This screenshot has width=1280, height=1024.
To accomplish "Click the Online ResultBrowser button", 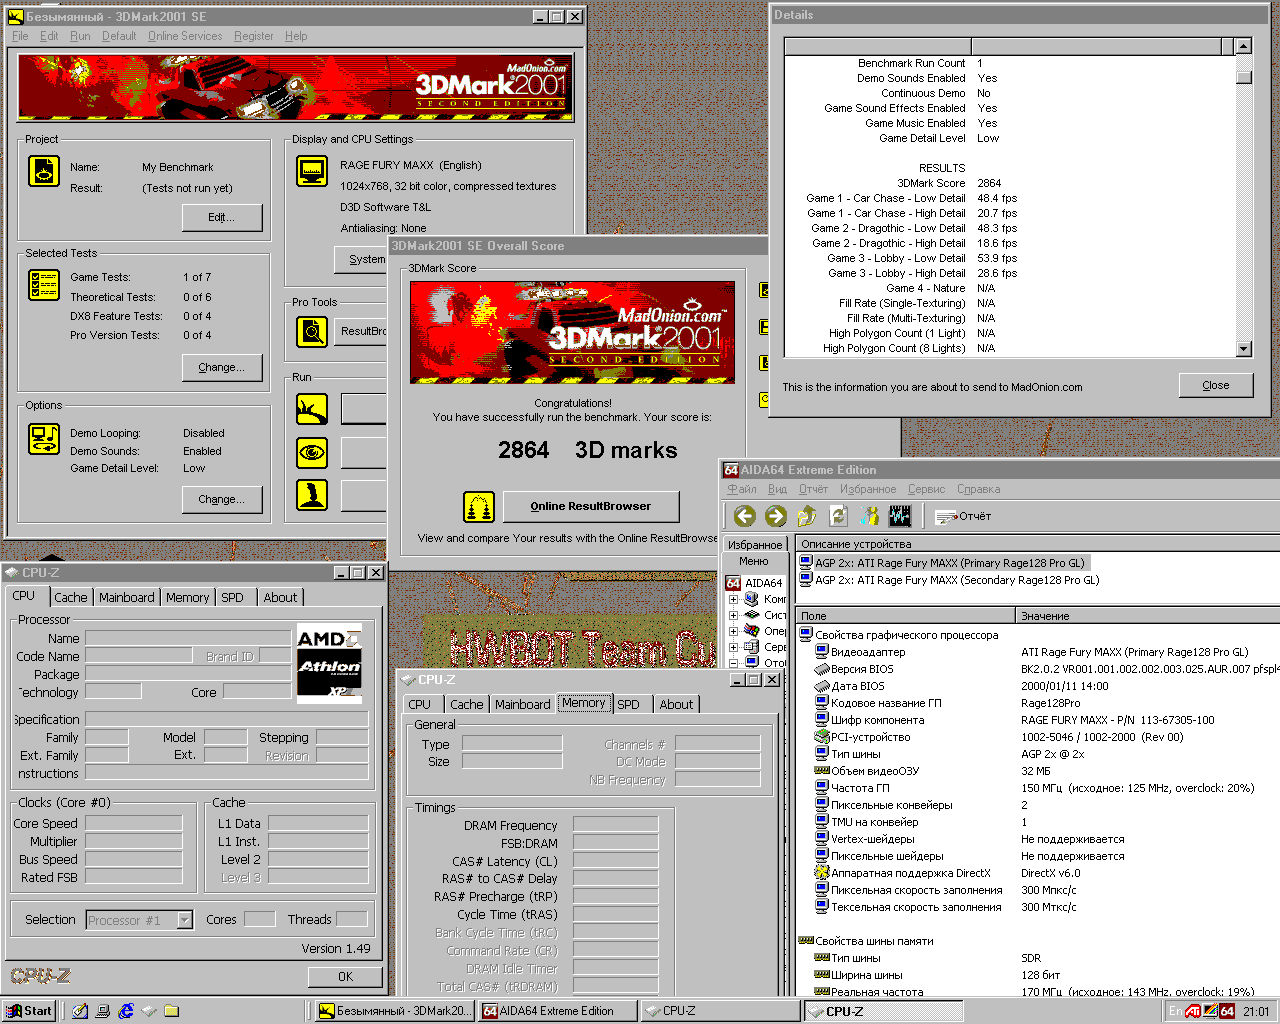I will click(x=591, y=506).
